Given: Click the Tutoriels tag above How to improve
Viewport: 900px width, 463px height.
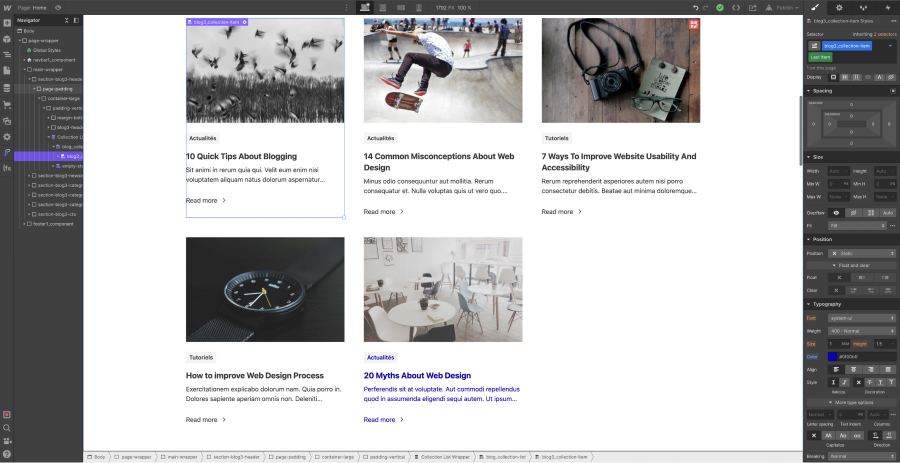Looking at the screenshot, I should 201,357.
